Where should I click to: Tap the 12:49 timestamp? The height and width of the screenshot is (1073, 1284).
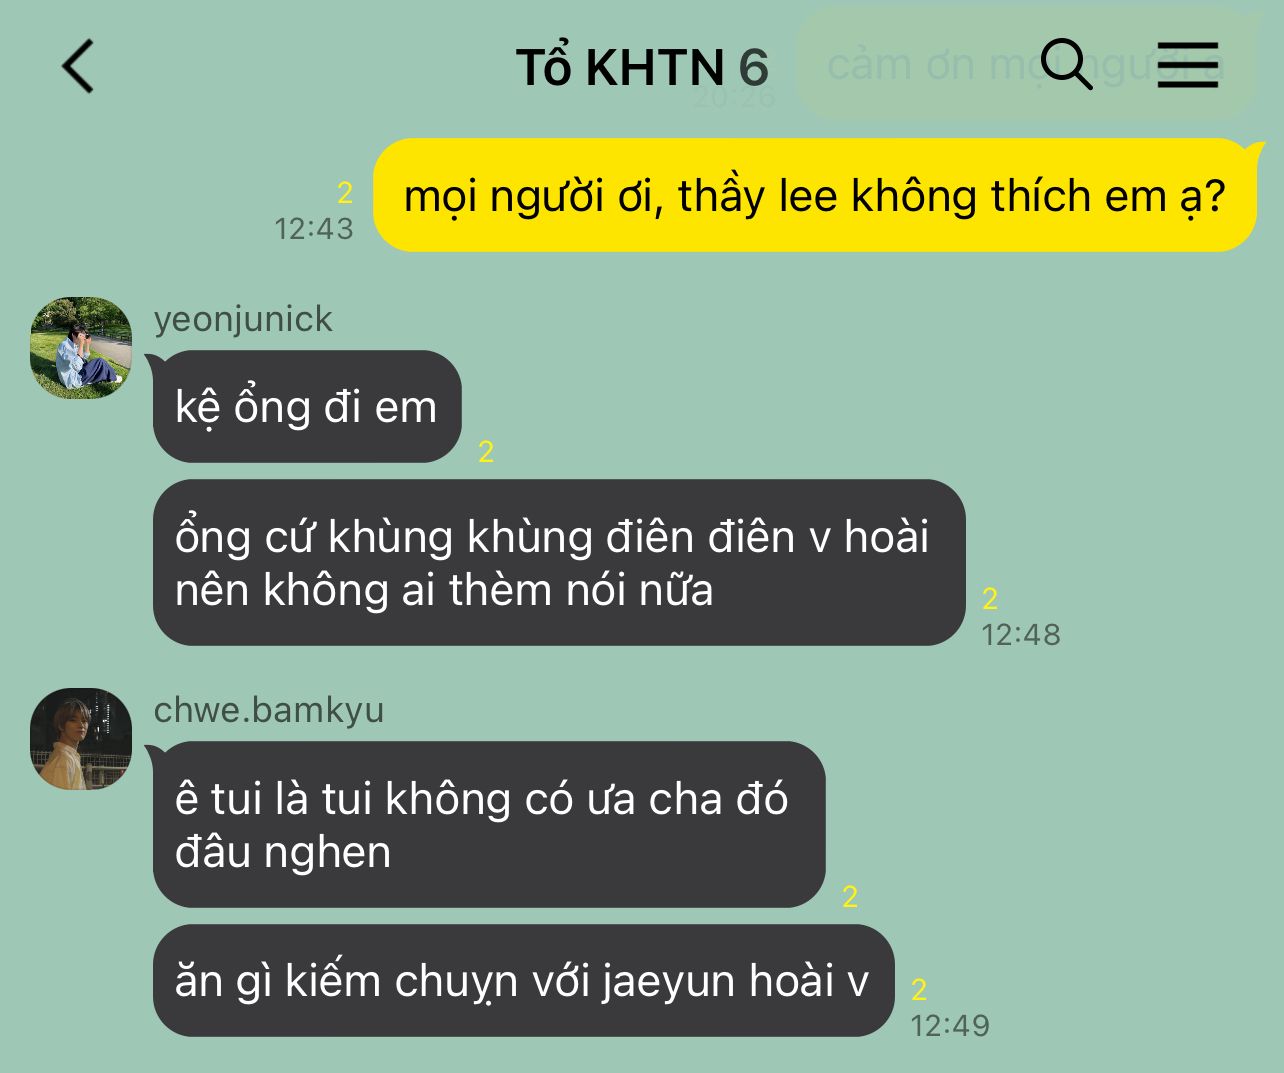pos(950,1026)
